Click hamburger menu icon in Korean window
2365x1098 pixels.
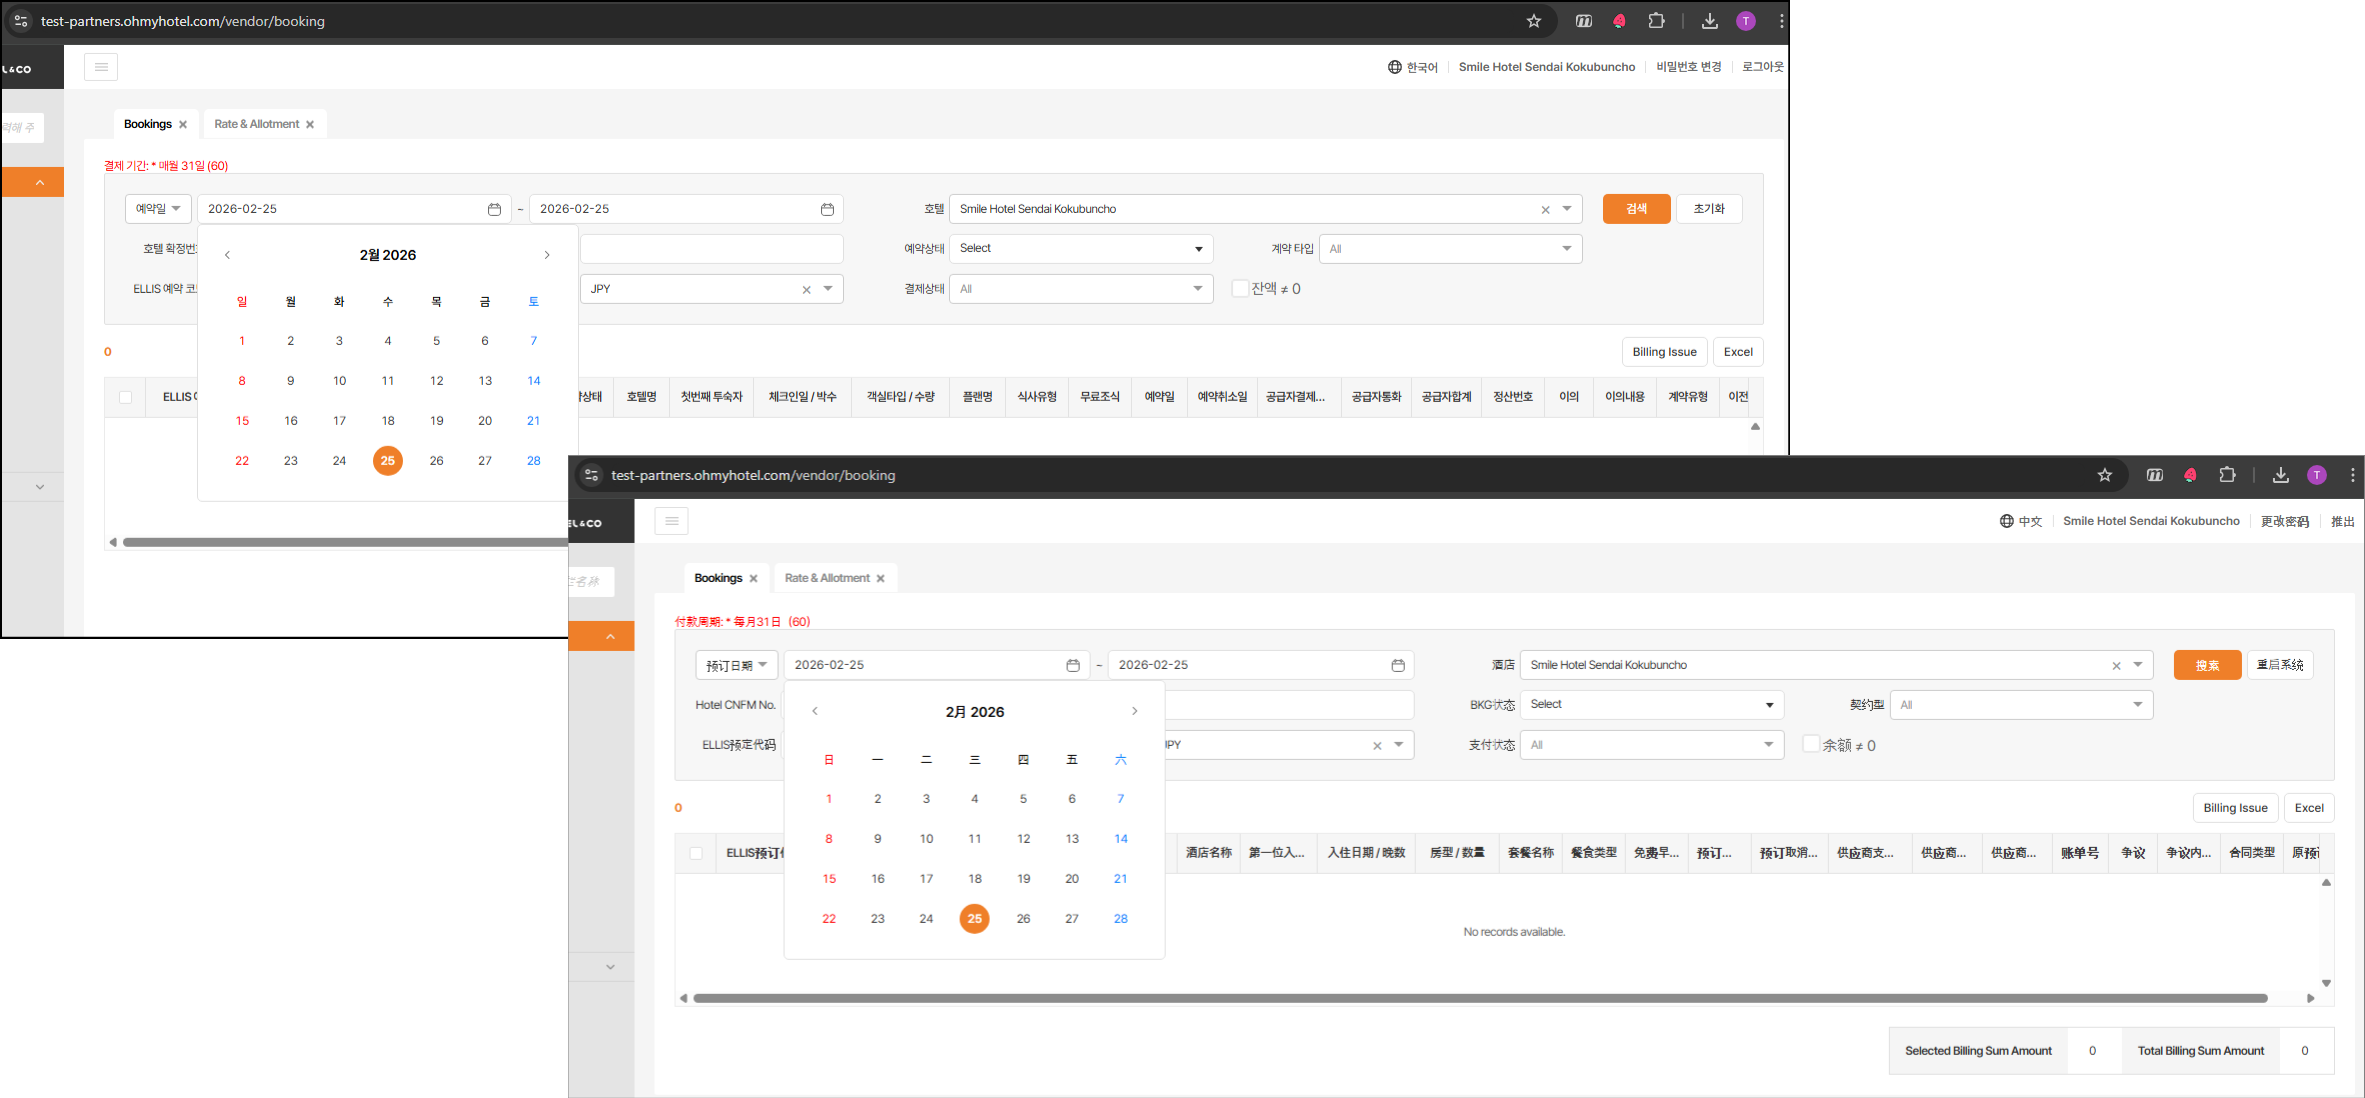(101, 67)
